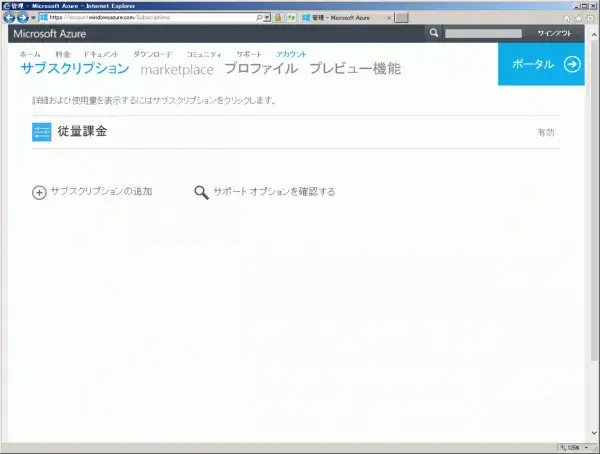
Task: Open IE favorites star icon
Action: [579, 18]
